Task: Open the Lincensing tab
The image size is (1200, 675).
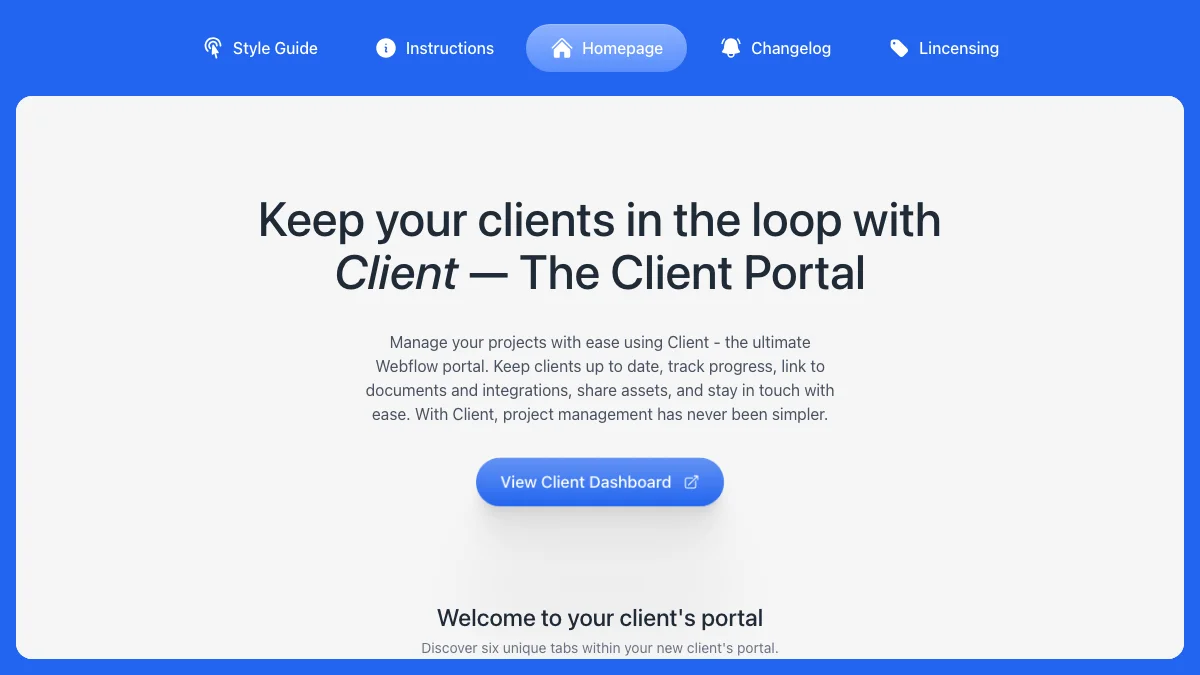Action: 944,48
